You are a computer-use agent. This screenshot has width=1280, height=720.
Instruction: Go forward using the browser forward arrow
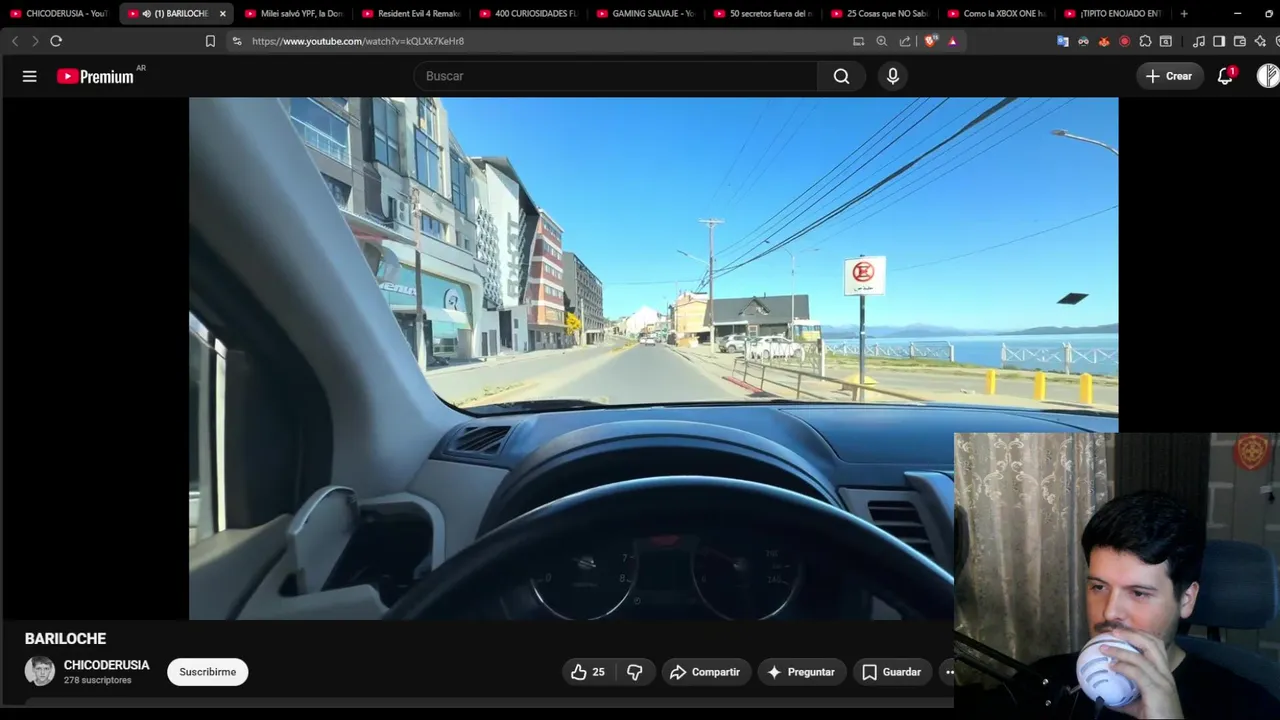point(35,41)
